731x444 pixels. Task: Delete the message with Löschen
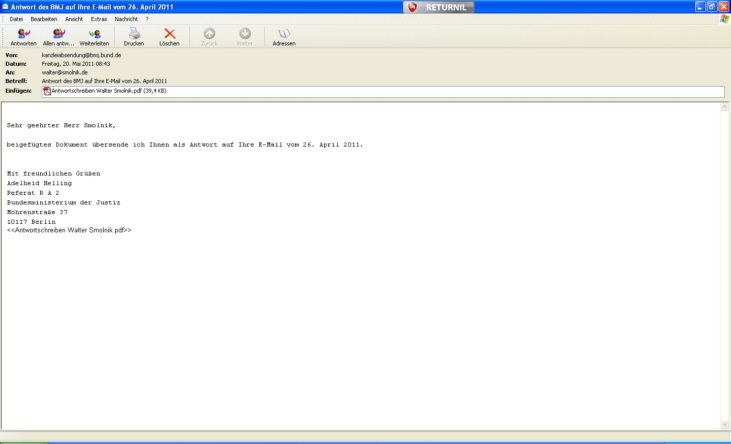[x=169, y=36]
